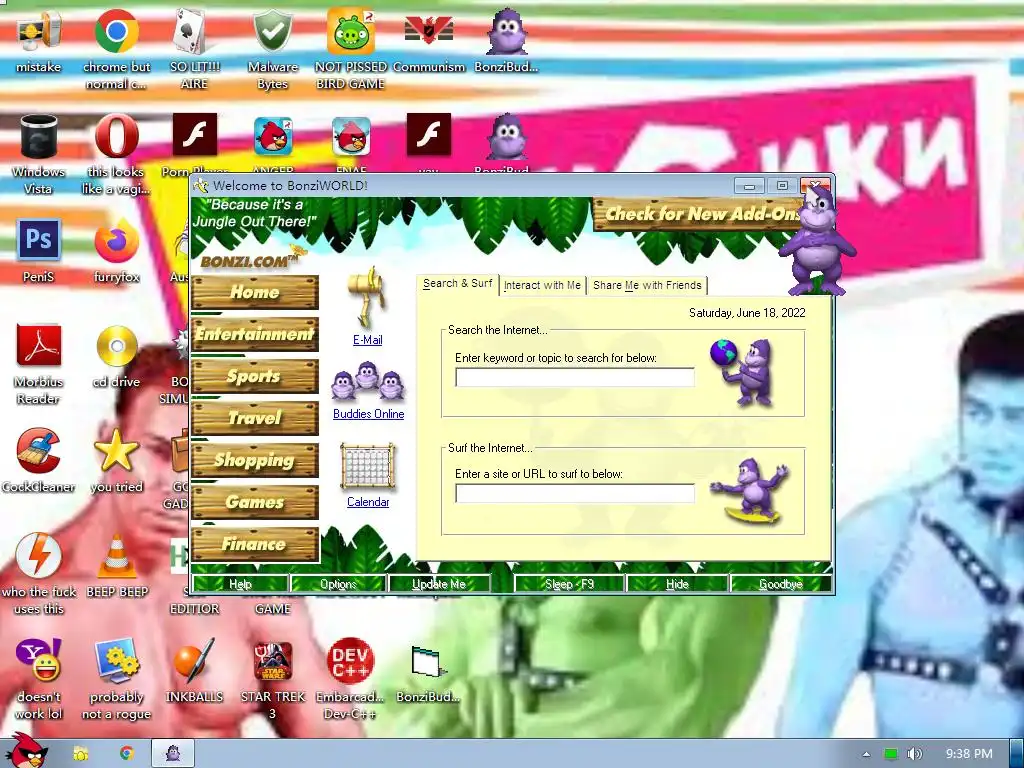The width and height of the screenshot is (1024, 768).
Task: Open the Malware Bytes shield icon
Action: (272, 31)
